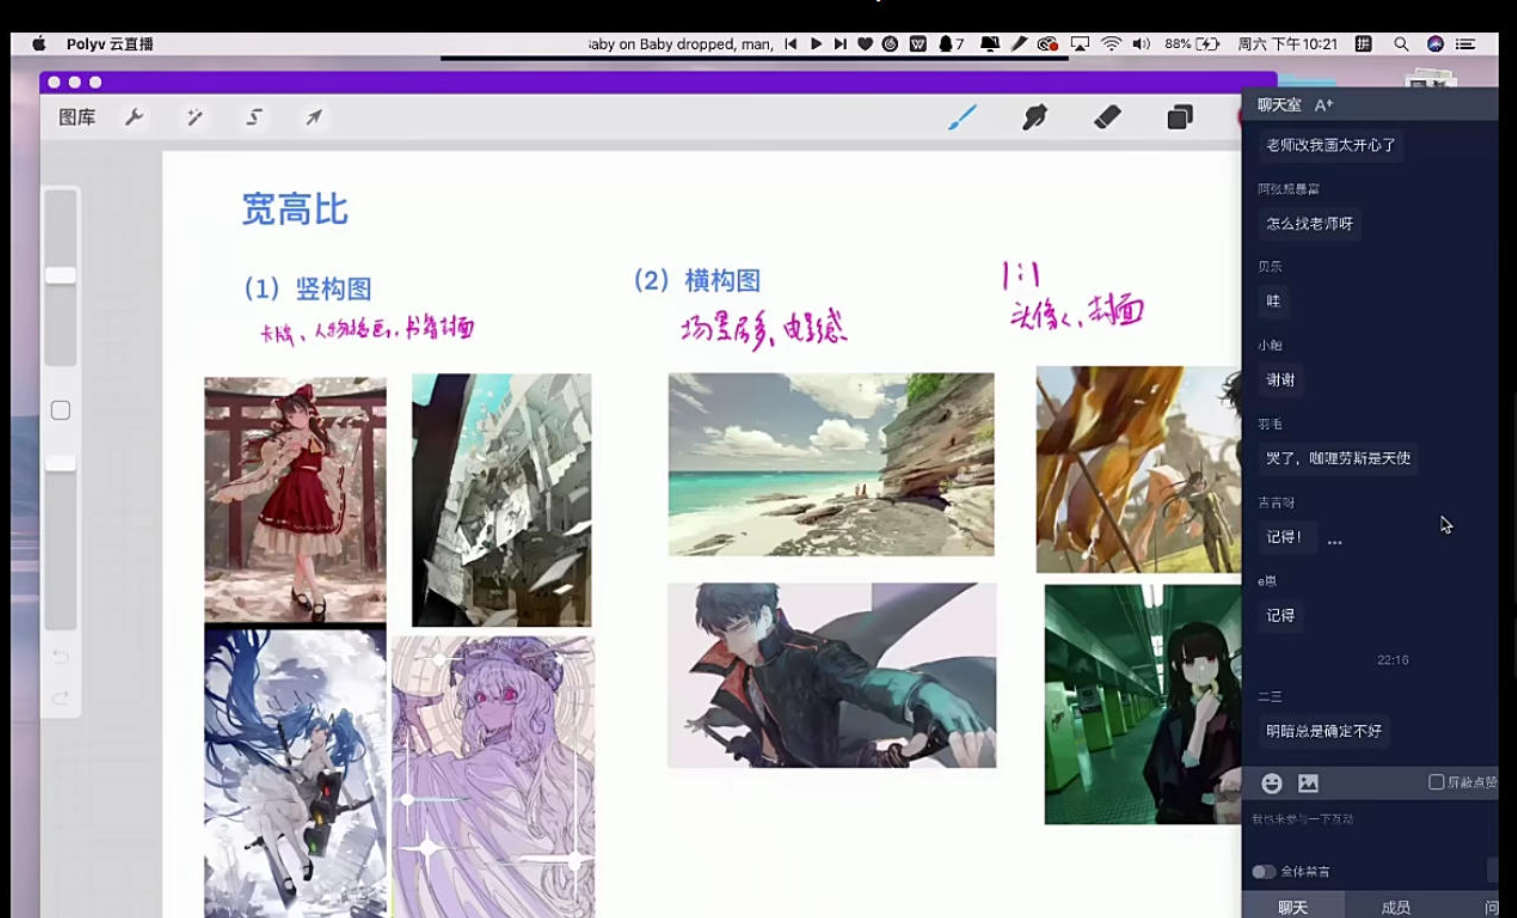Click the red shrine maiden artwork thumbnail
1517x918 pixels.
coord(295,499)
